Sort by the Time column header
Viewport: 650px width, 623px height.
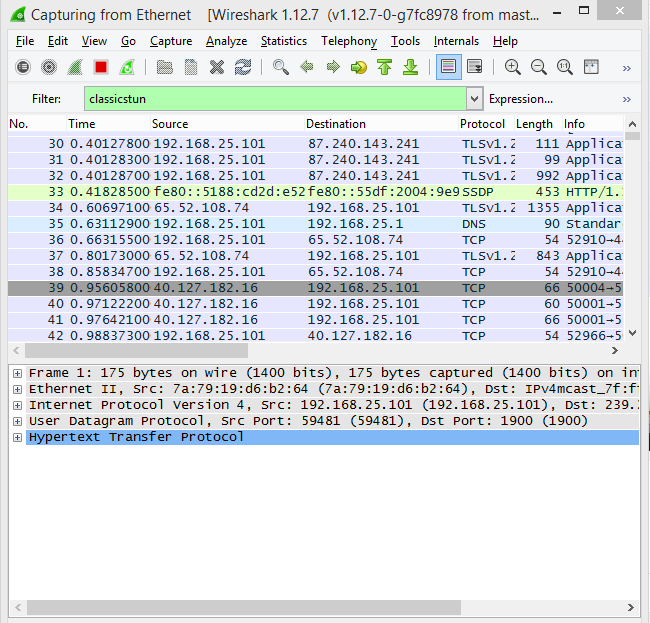point(109,124)
